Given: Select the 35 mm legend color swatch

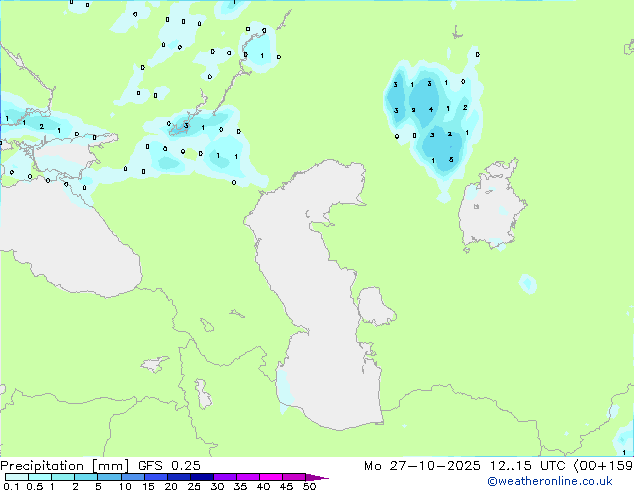Looking at the screenshot, I should tap(248, 477).
